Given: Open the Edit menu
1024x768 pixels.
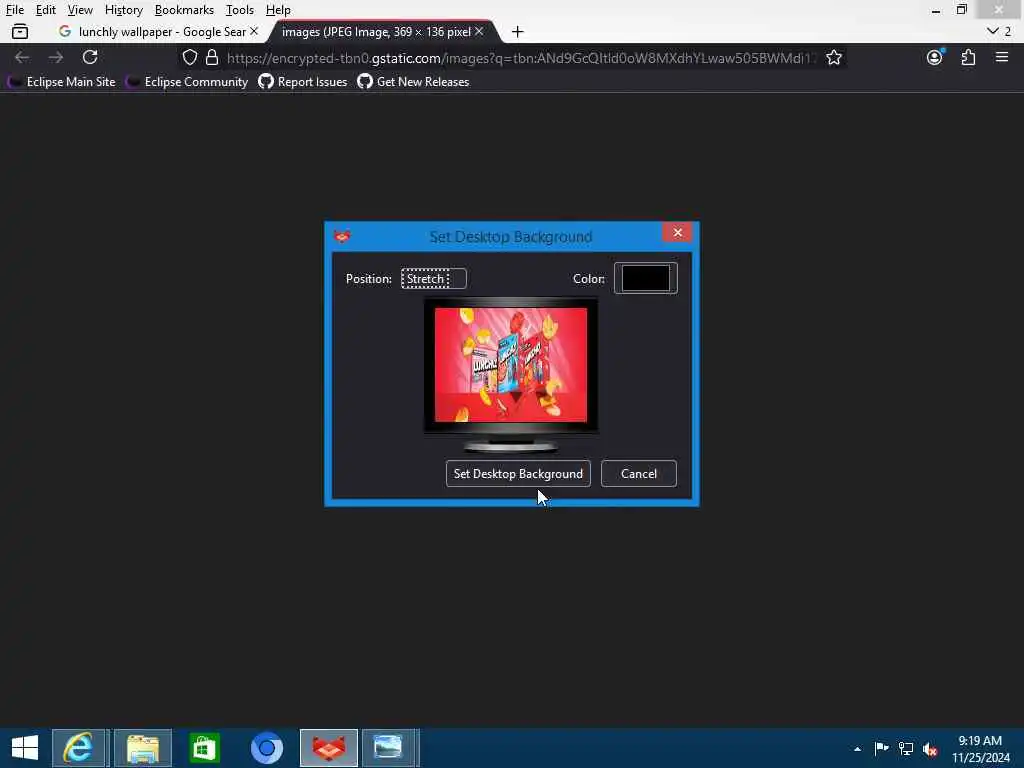Looking at the screenshot, I should (x=46, y=10).
